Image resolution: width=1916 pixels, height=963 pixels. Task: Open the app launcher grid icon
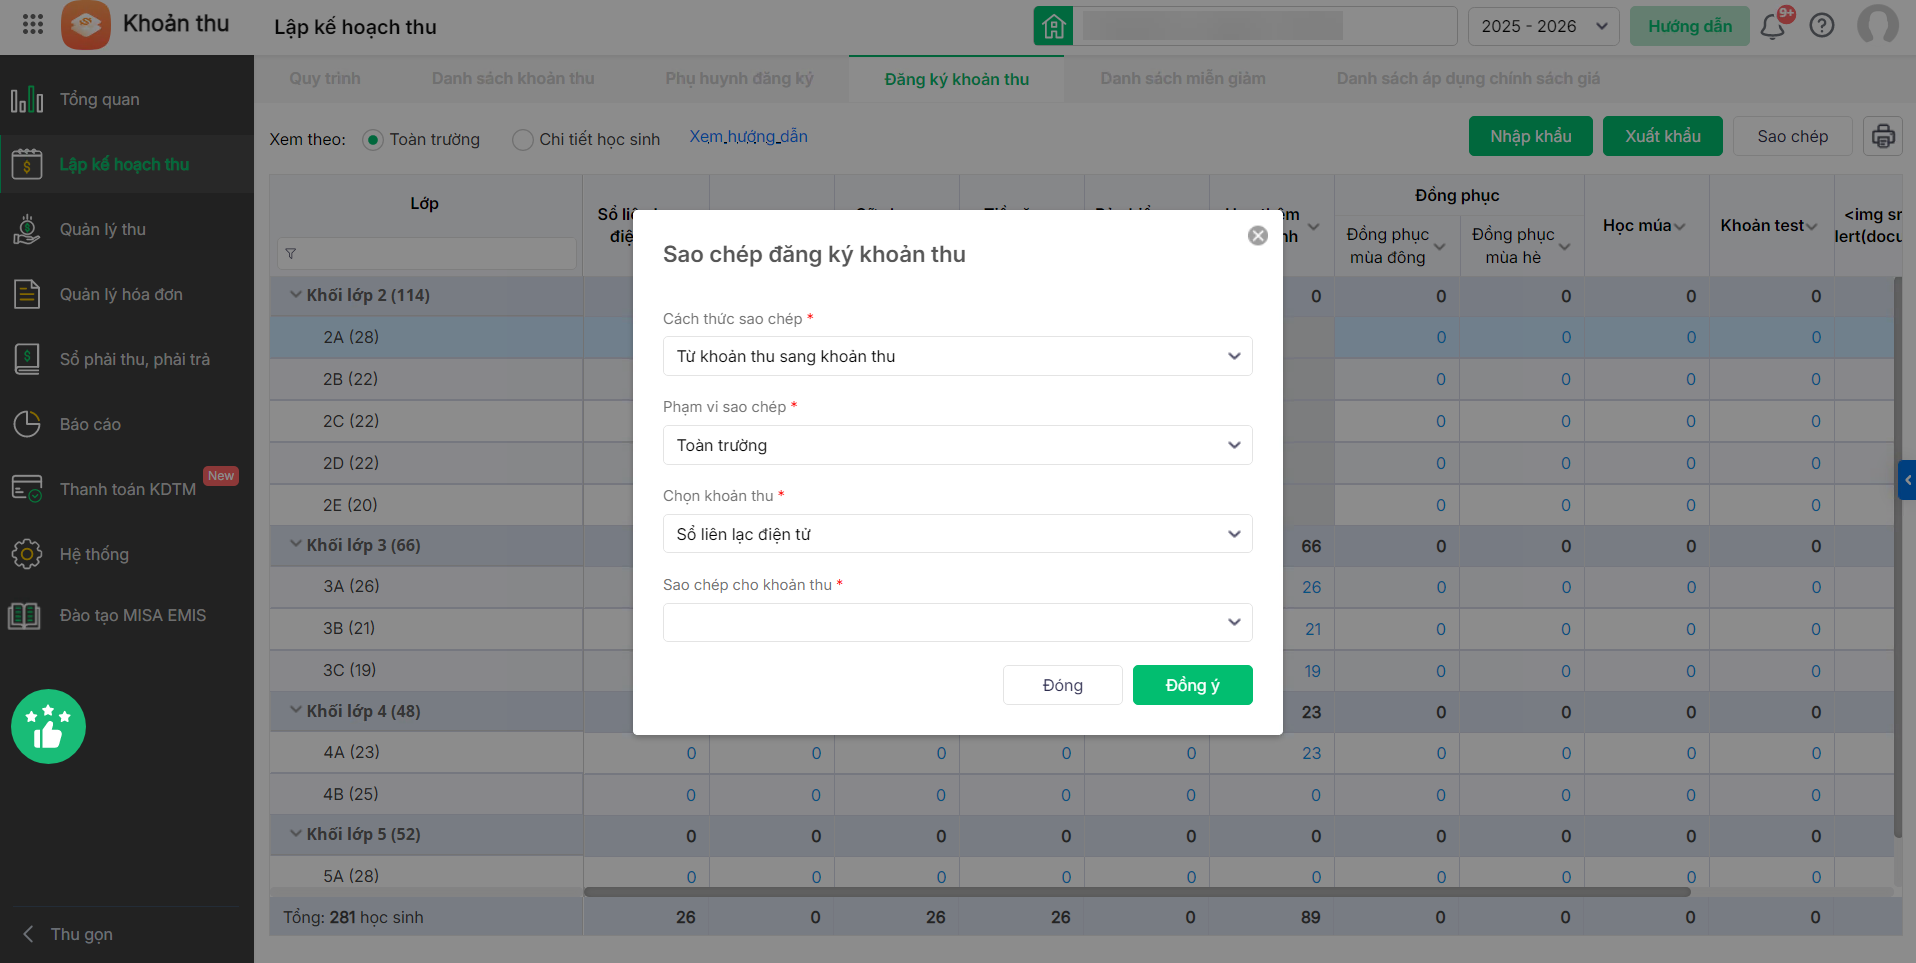pyautogui.click(x=33, y=24)
